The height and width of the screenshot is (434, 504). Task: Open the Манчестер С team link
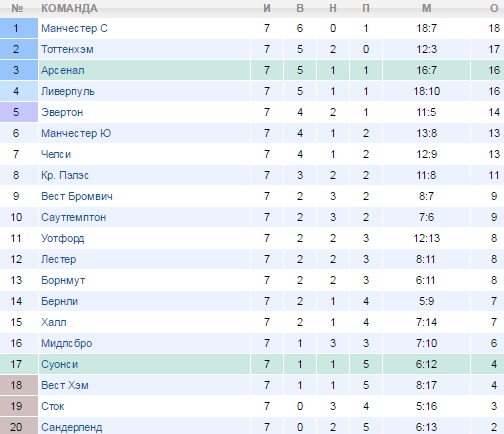coord(74,28)
